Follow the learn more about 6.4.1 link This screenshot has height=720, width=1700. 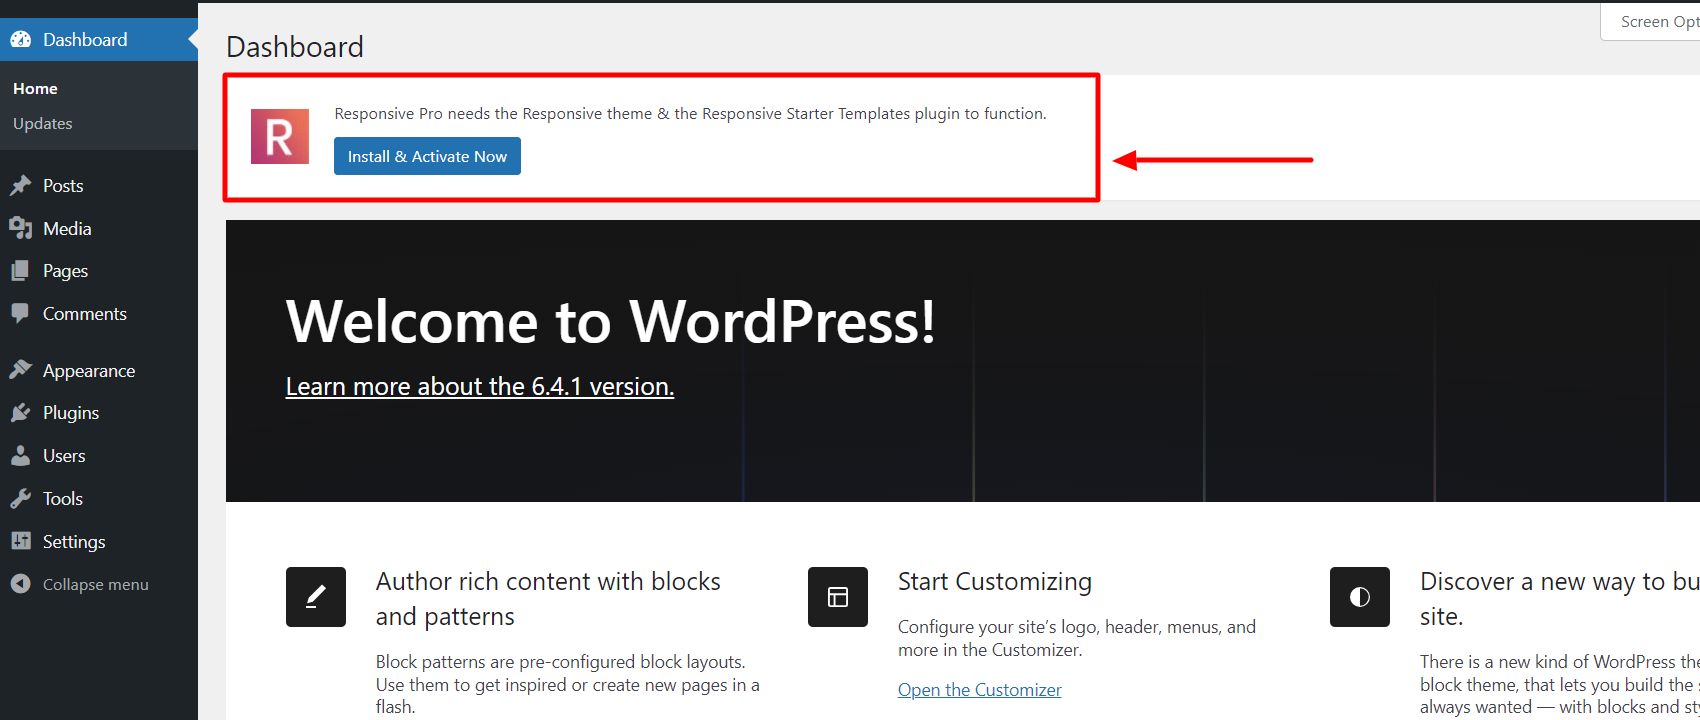(479, 387)
